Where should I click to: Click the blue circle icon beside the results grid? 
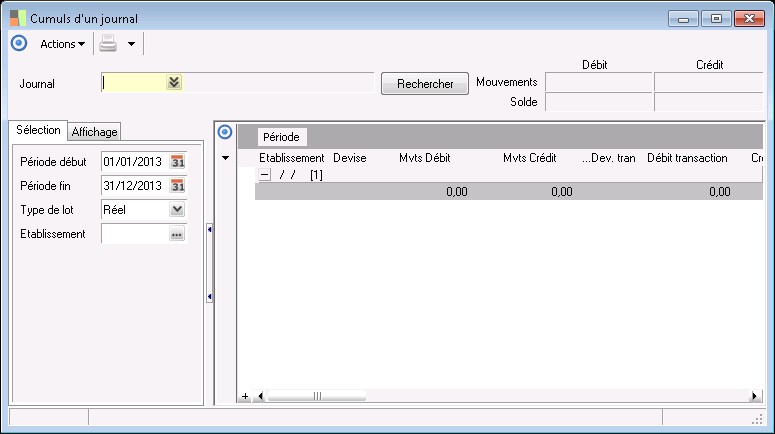(225, 132)
